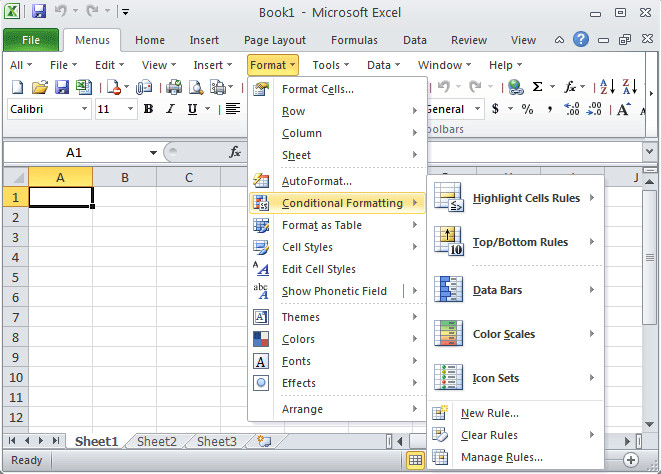This screenshot has height=474, width=661.
Task: Open the Customize Quick Access Toolbar dropdown
Action: pyautogui.click(x=125, y=12)
